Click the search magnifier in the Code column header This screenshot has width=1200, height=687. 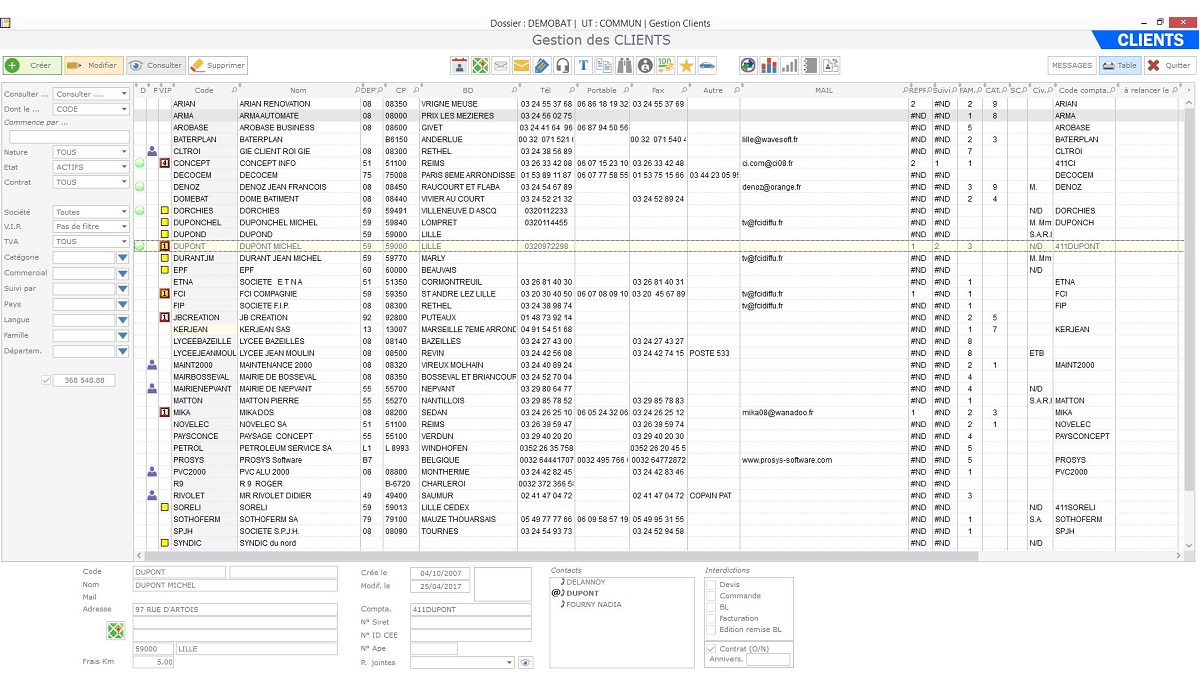point(234,90)
